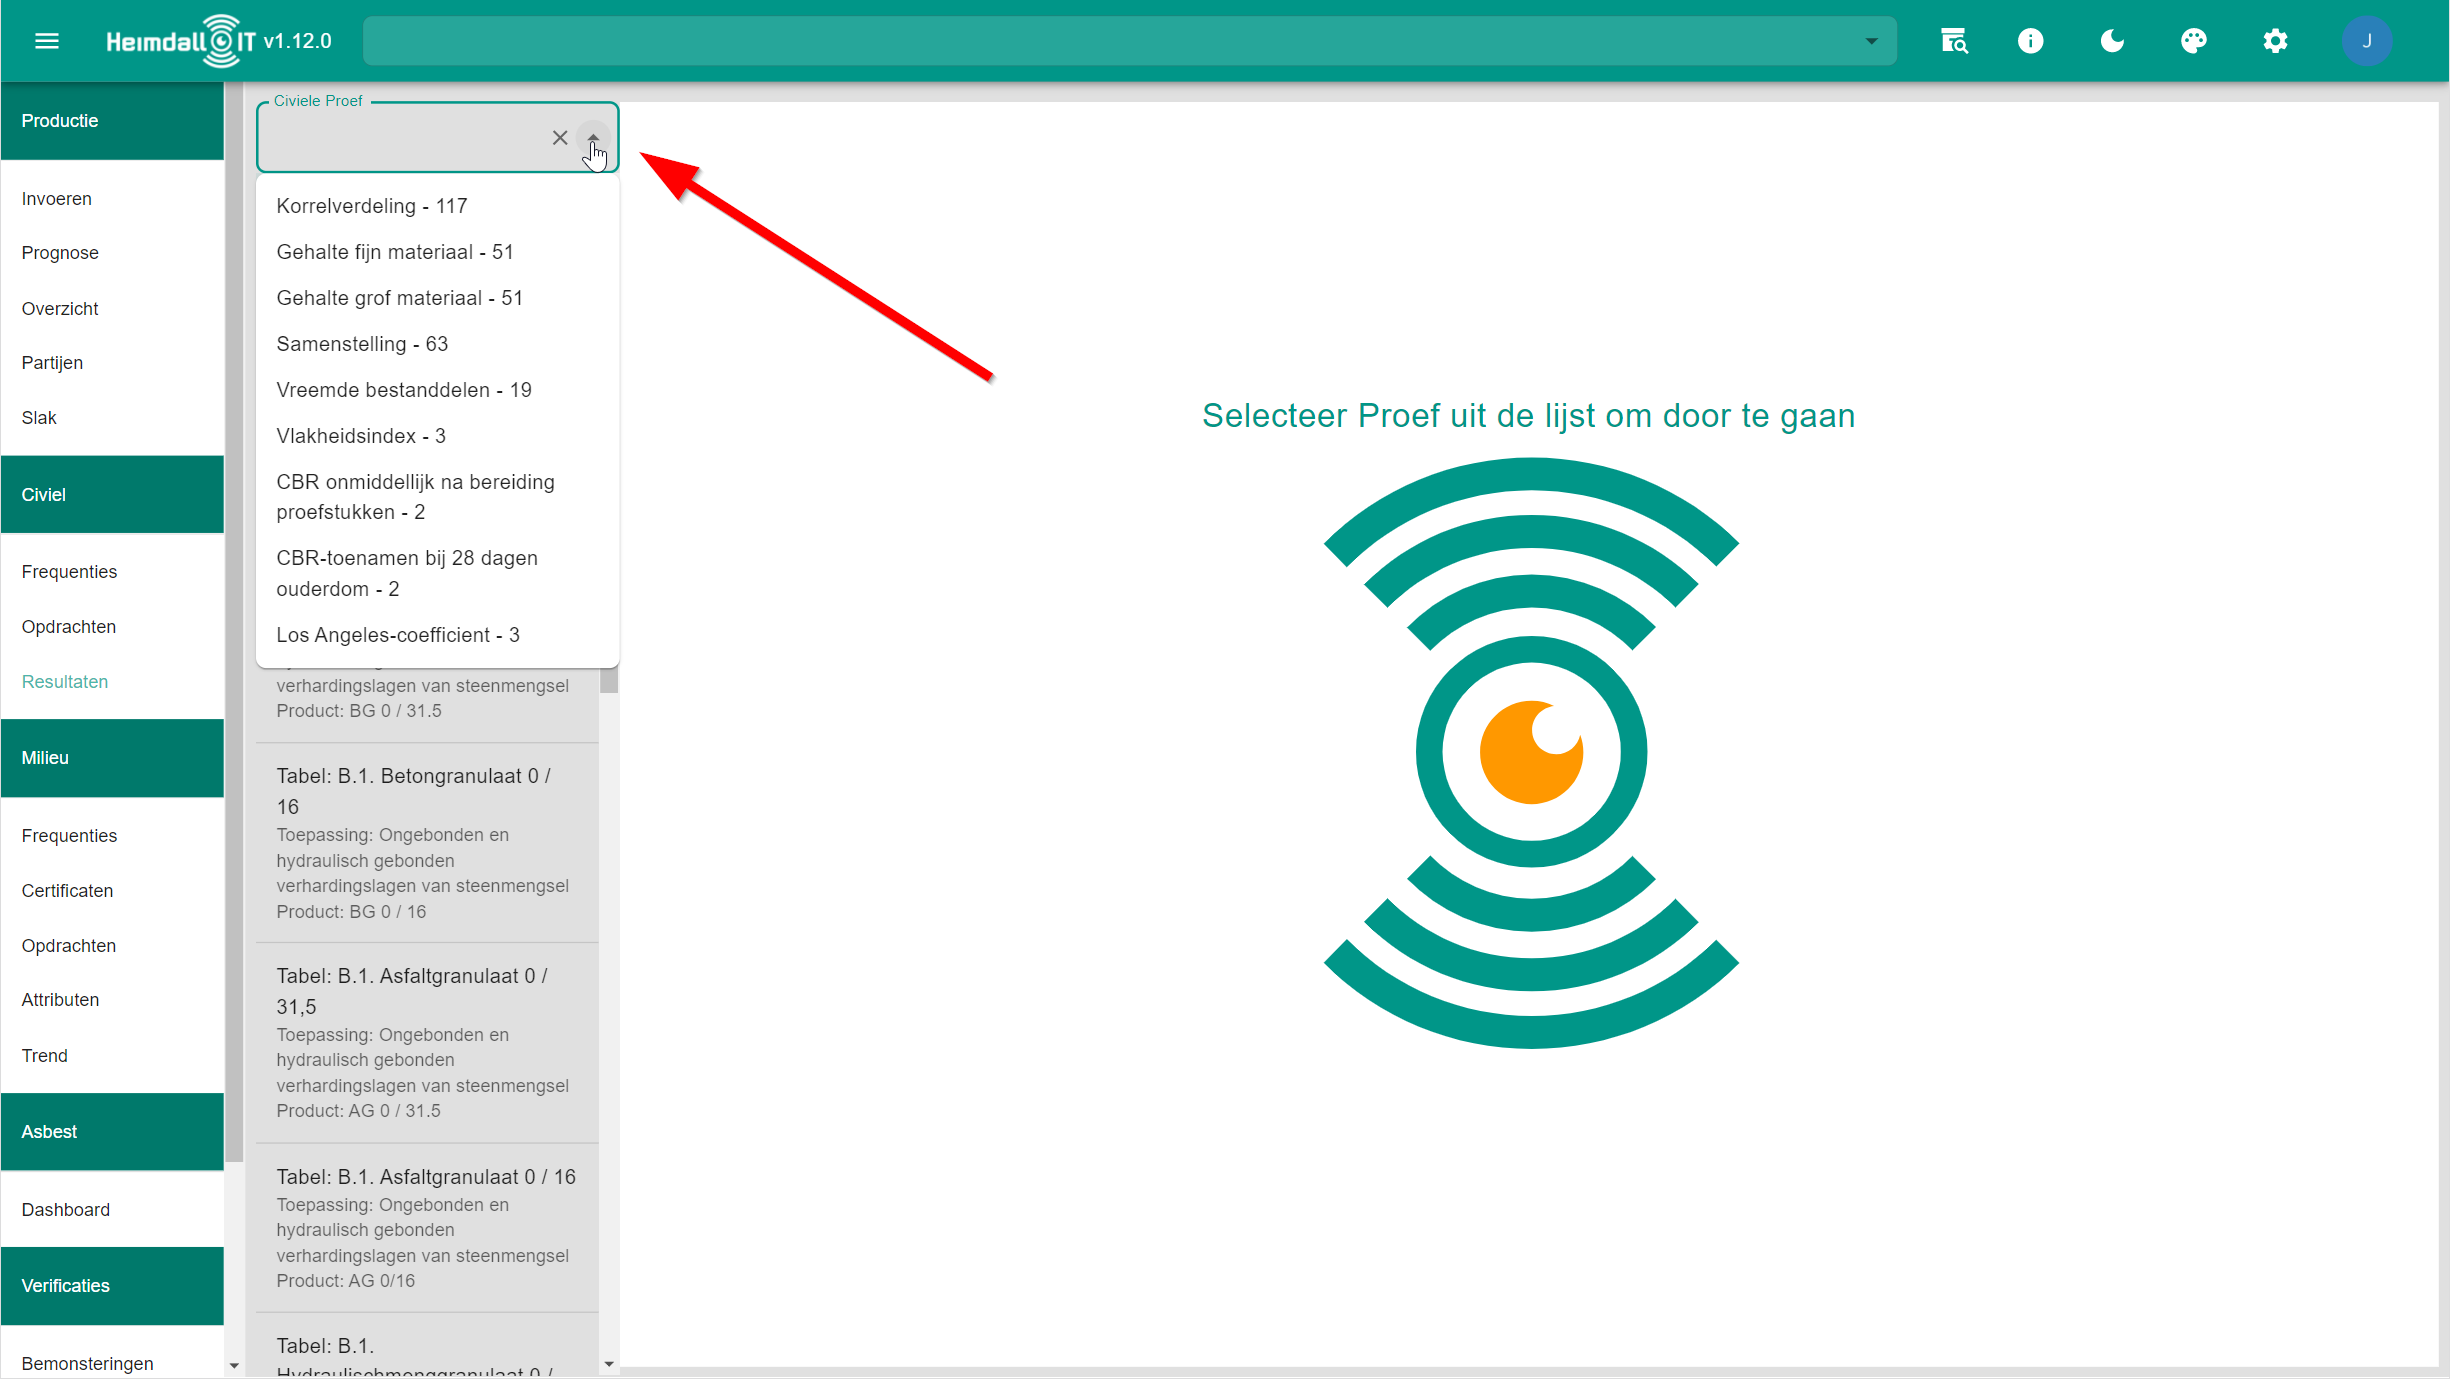Click the document search icon in header
Screen dimensions: 2450x1379
[1953, 41]
